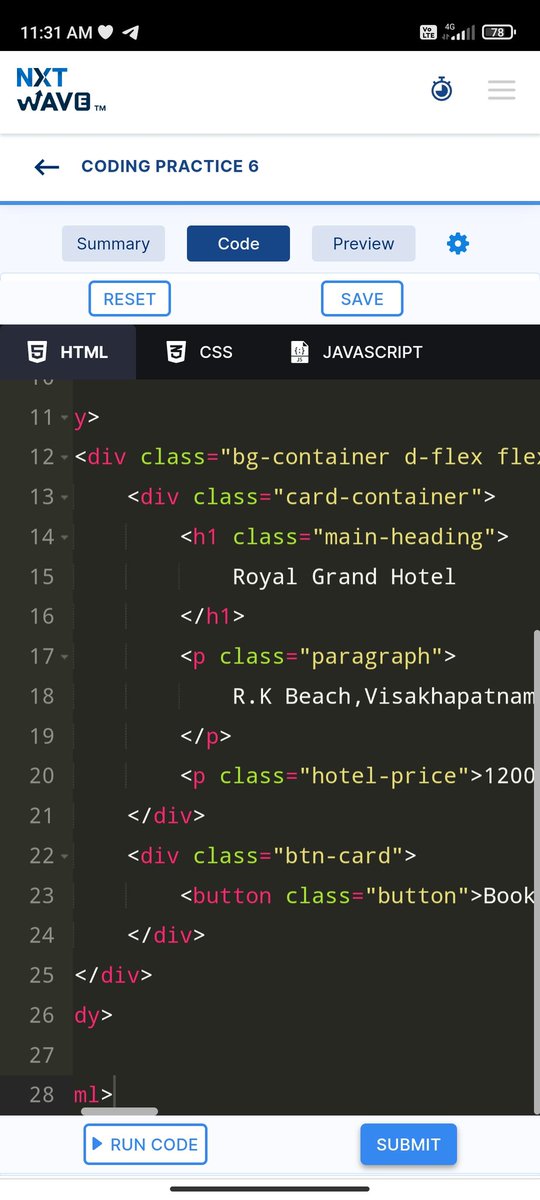
Task: Collapse code fold at line 13
Action: (65, 498)
